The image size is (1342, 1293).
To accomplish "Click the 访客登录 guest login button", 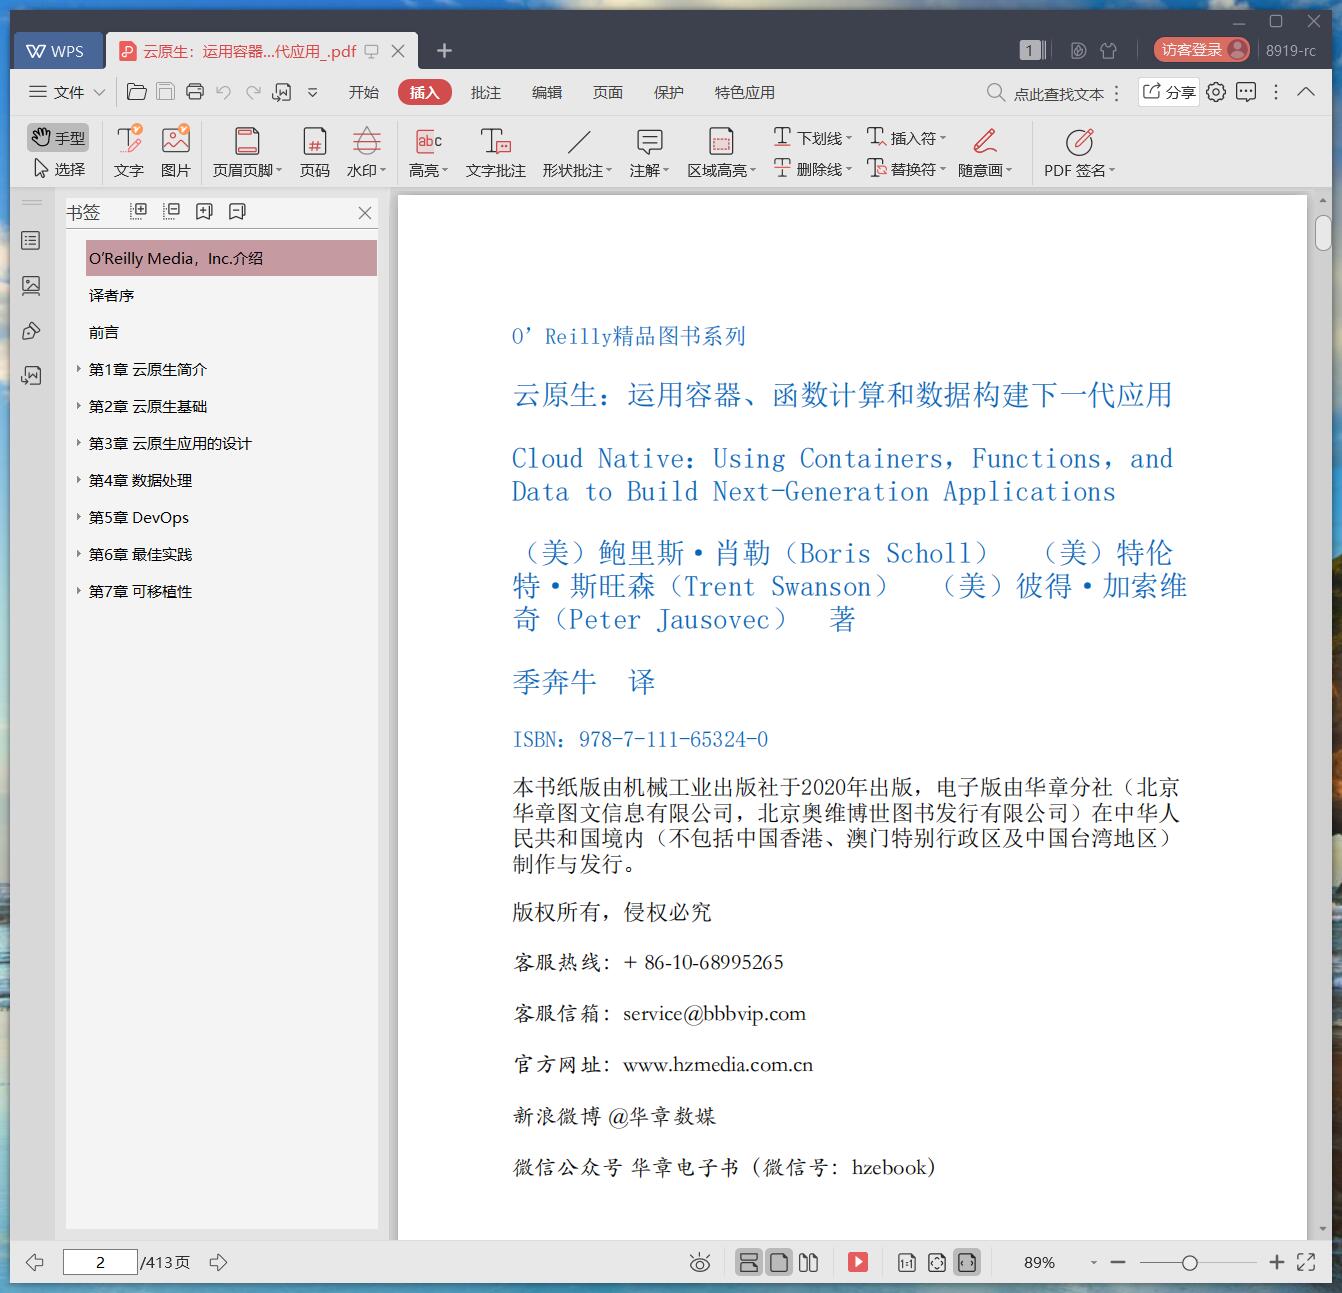I will pos(1201,50).
